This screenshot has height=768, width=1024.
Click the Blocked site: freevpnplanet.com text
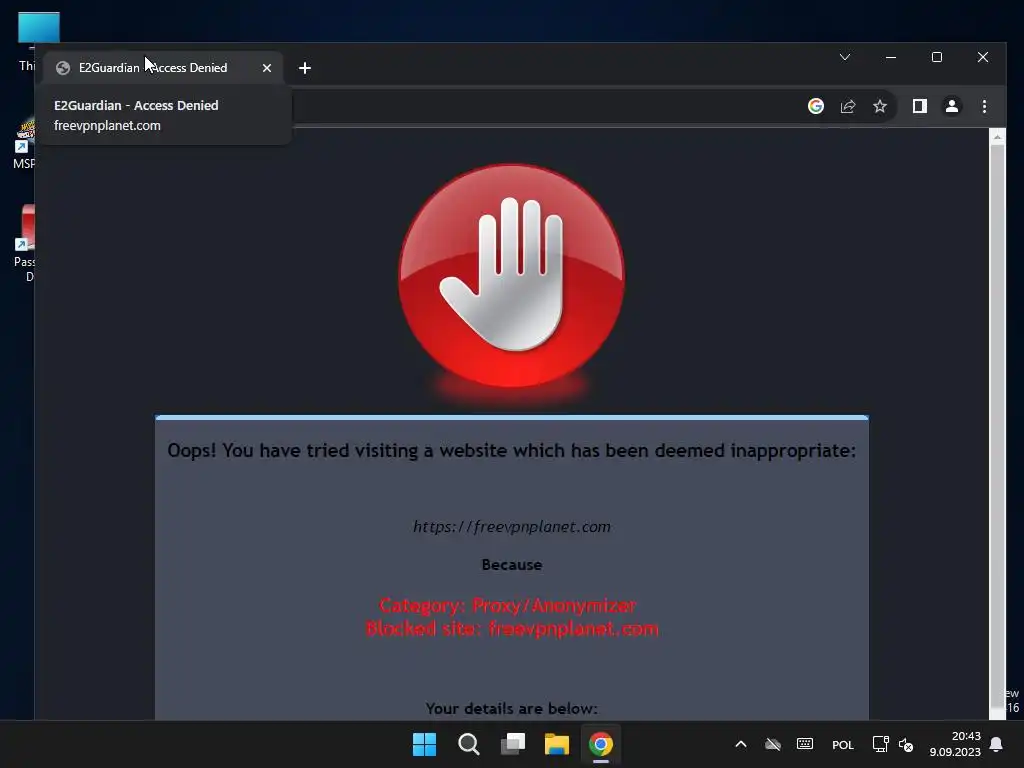pyautogui.click(x=512, y=629)
